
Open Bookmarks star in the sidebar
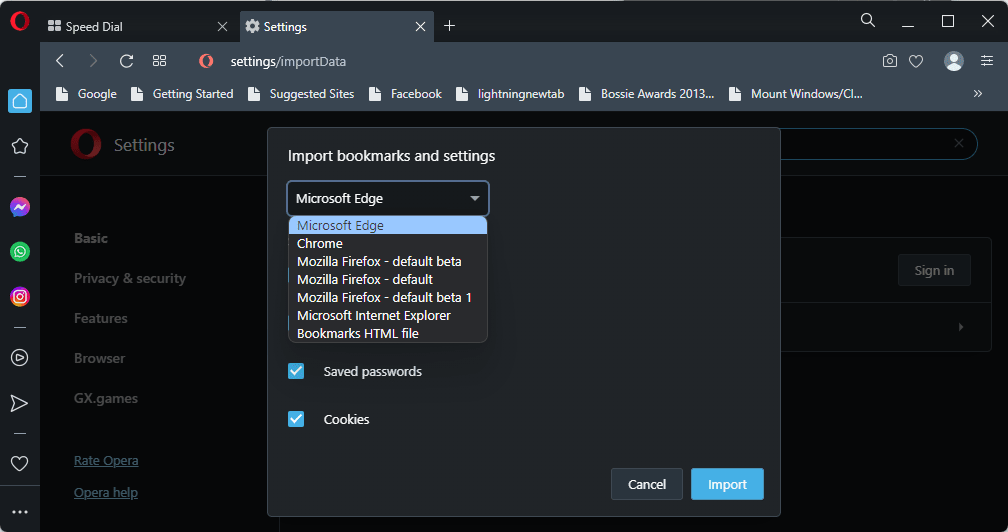click(20, 146)
